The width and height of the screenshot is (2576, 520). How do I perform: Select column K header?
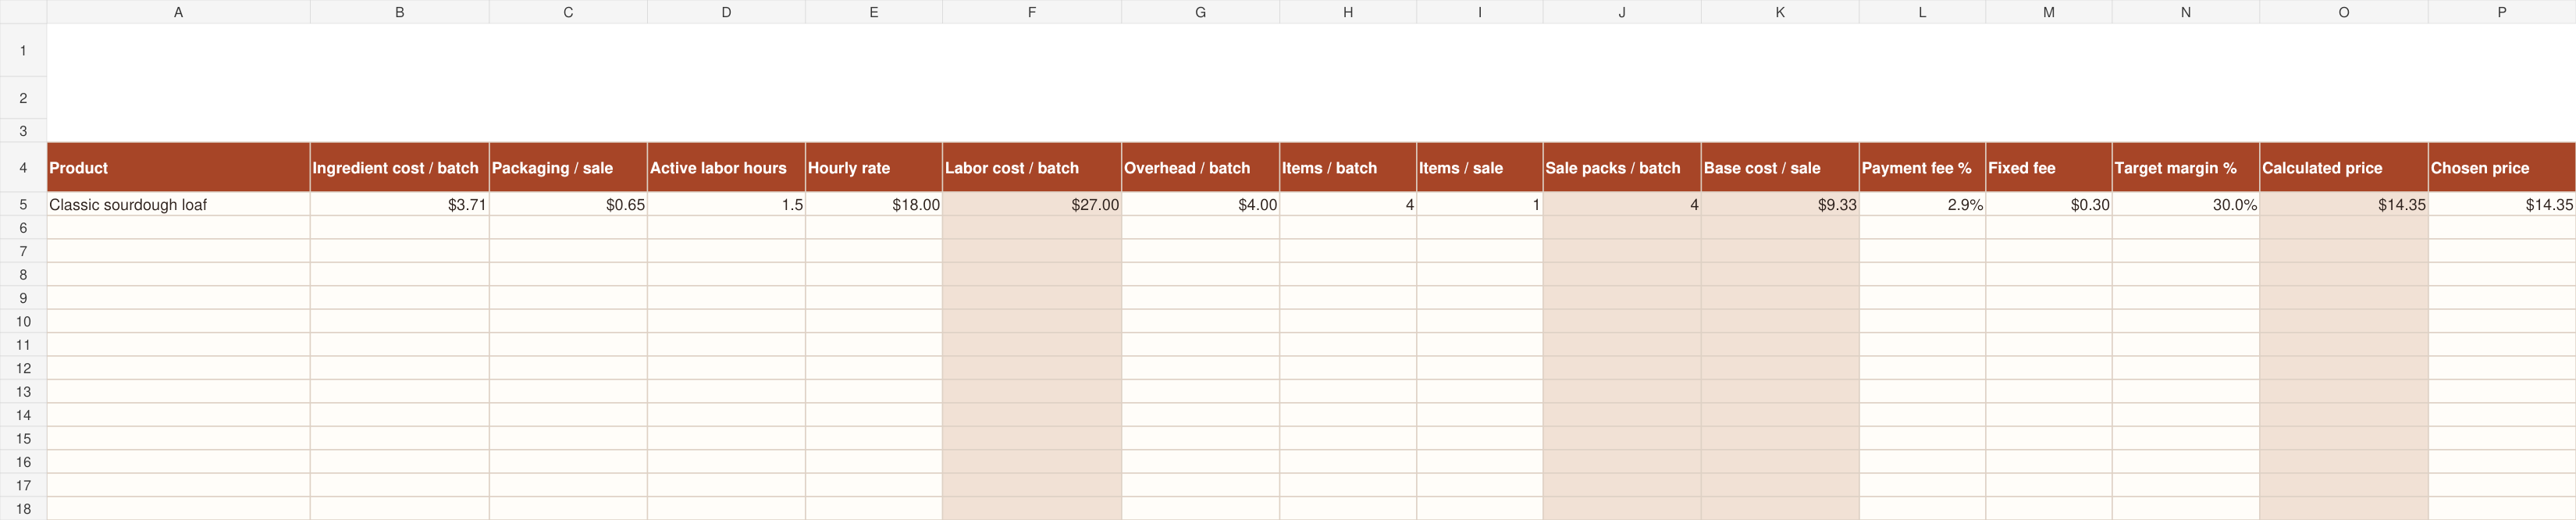1779,12
